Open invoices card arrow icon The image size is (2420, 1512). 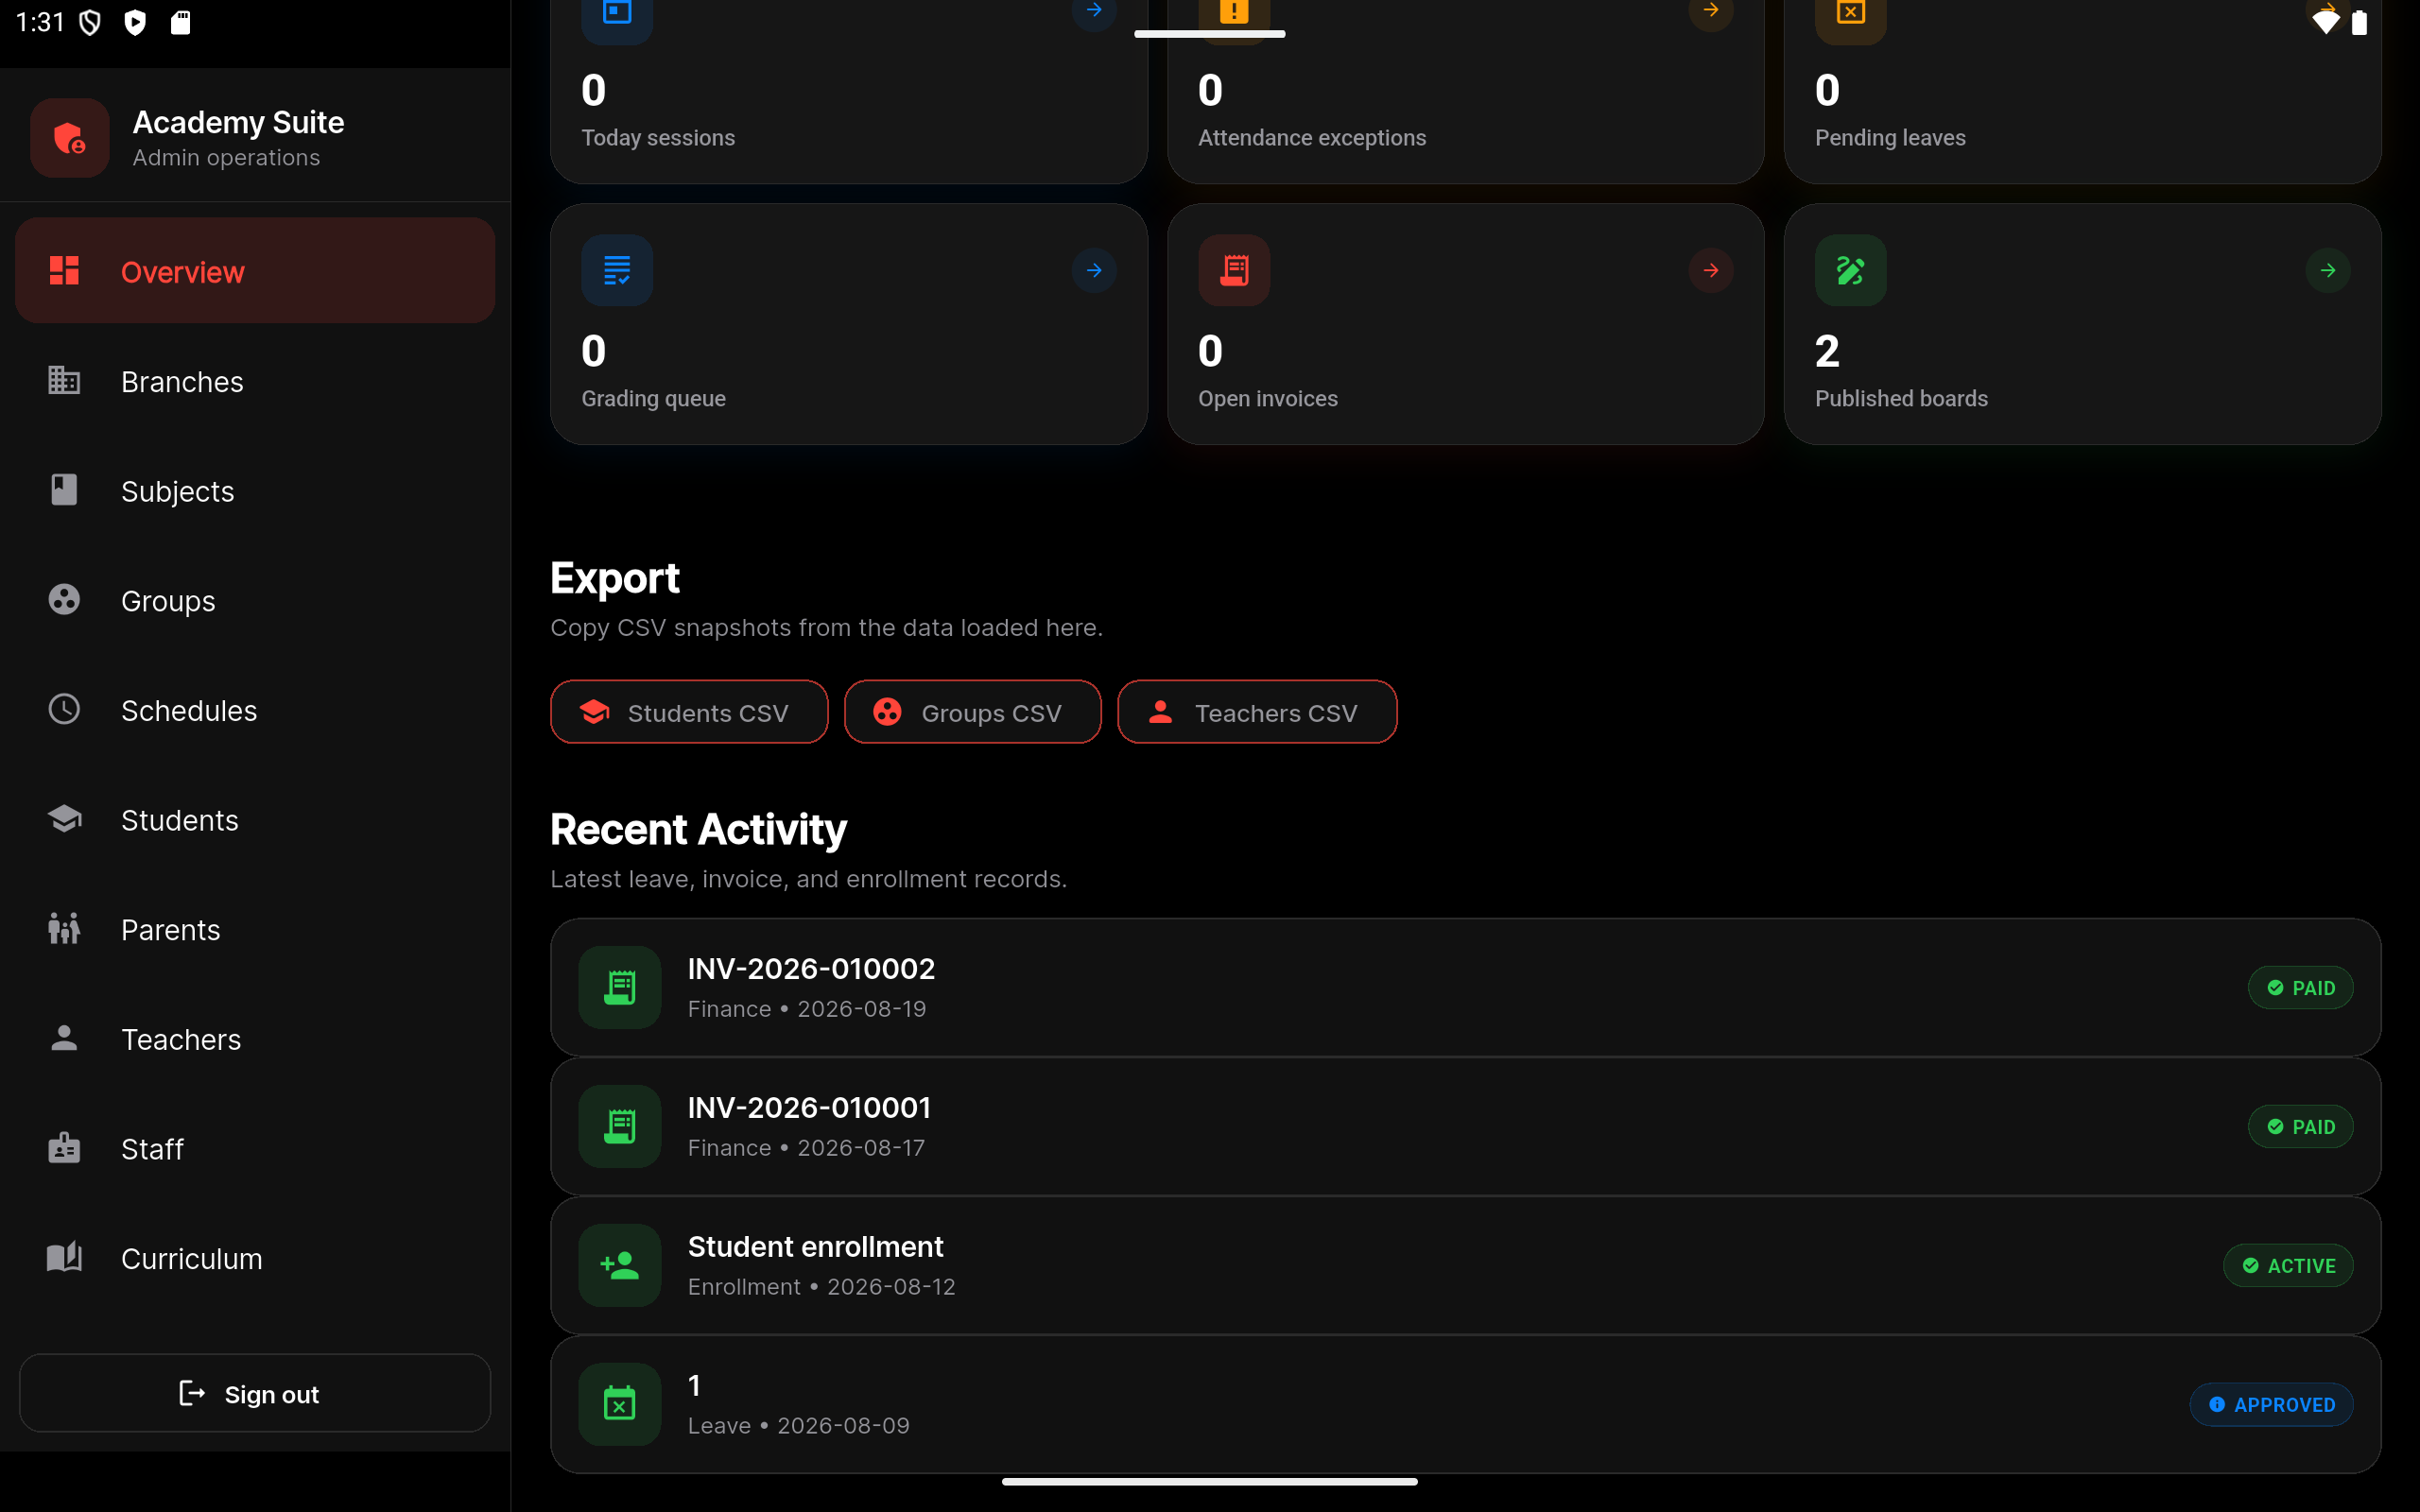coord(1711,270)
